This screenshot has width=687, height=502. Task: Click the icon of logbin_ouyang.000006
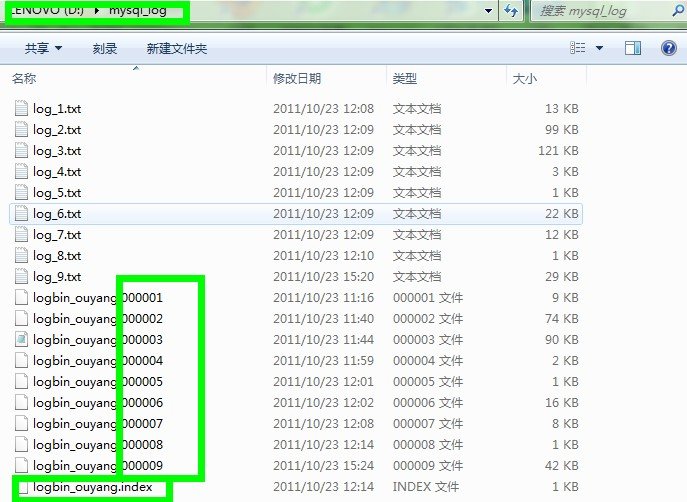pyautogui.click(x=21, y=403)
